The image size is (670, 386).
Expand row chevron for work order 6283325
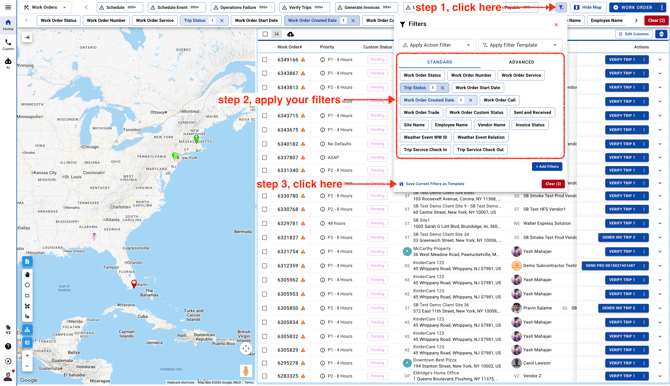click(660, 376)
